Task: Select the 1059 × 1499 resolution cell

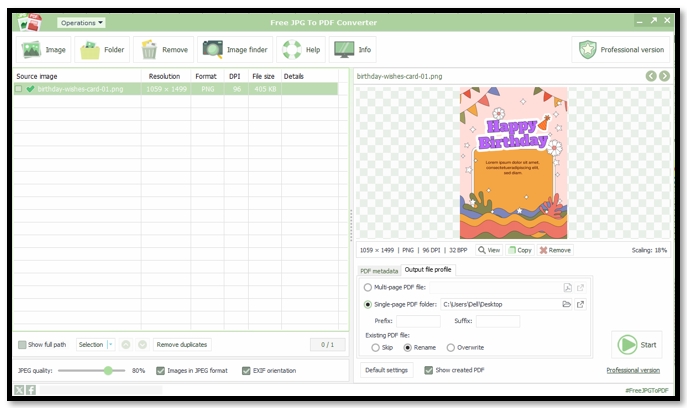Action: click(166, 89)
